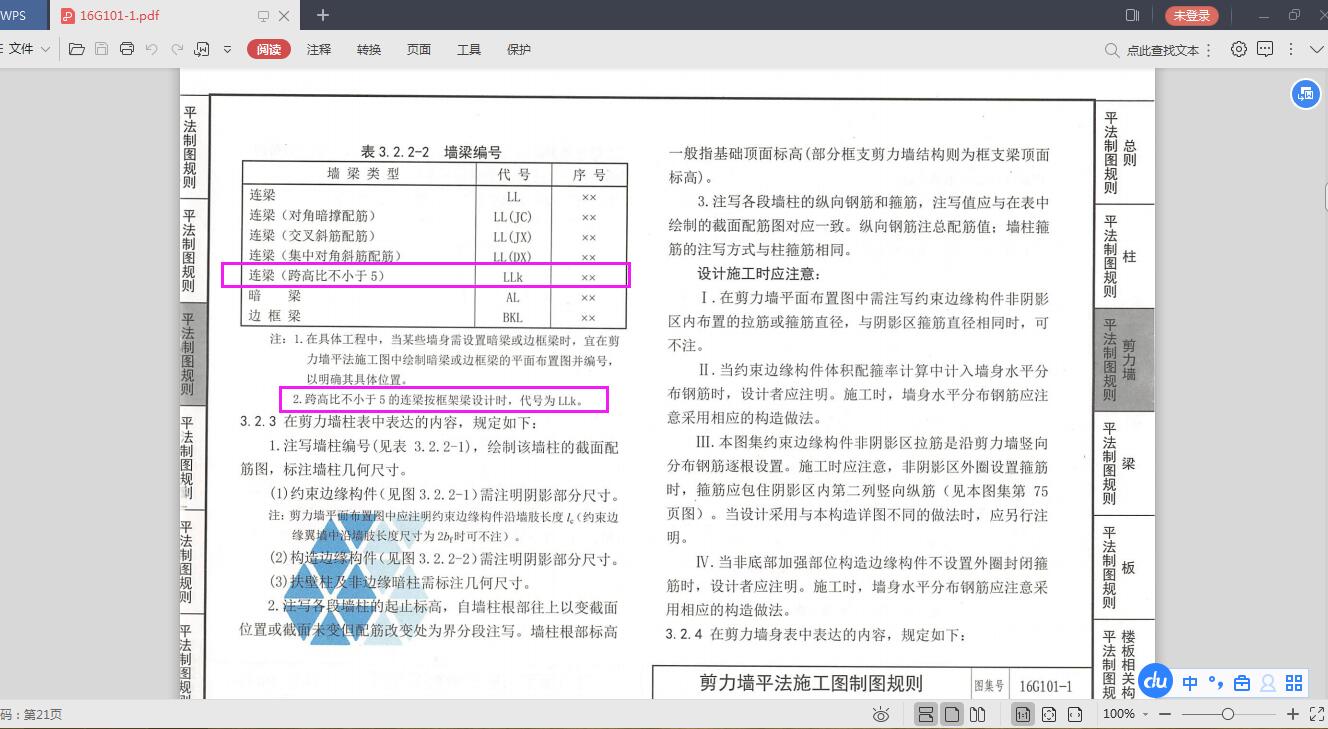Click the 未登录 login button
The image size is (1328, 729).
pos(1192,15)
